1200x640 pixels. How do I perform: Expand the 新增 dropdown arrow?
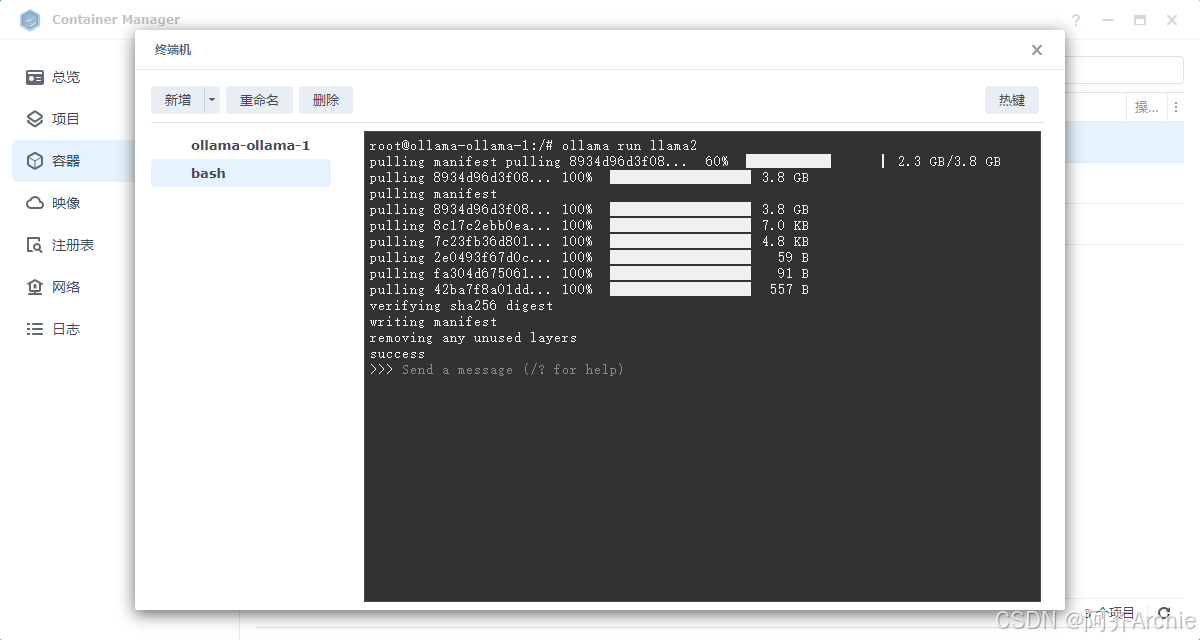212,100
